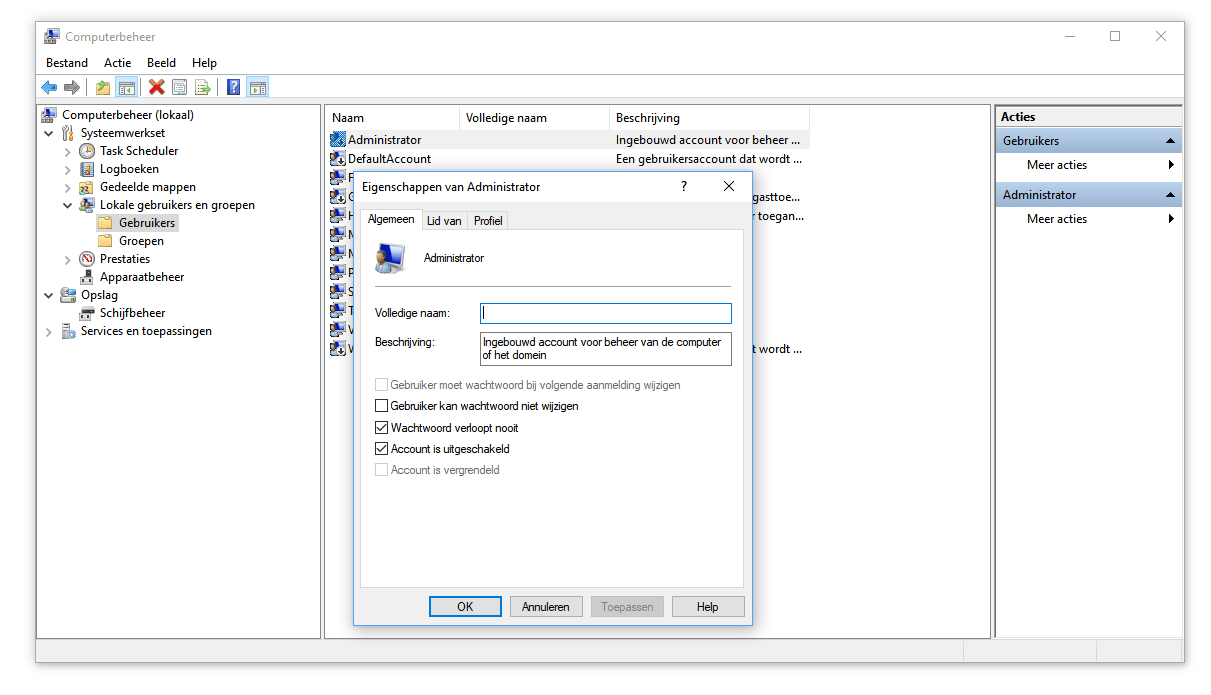Viewport: 1211px width, 695px height.
Task: Click the forward navigation arrow icon
Action: point(72,87)
